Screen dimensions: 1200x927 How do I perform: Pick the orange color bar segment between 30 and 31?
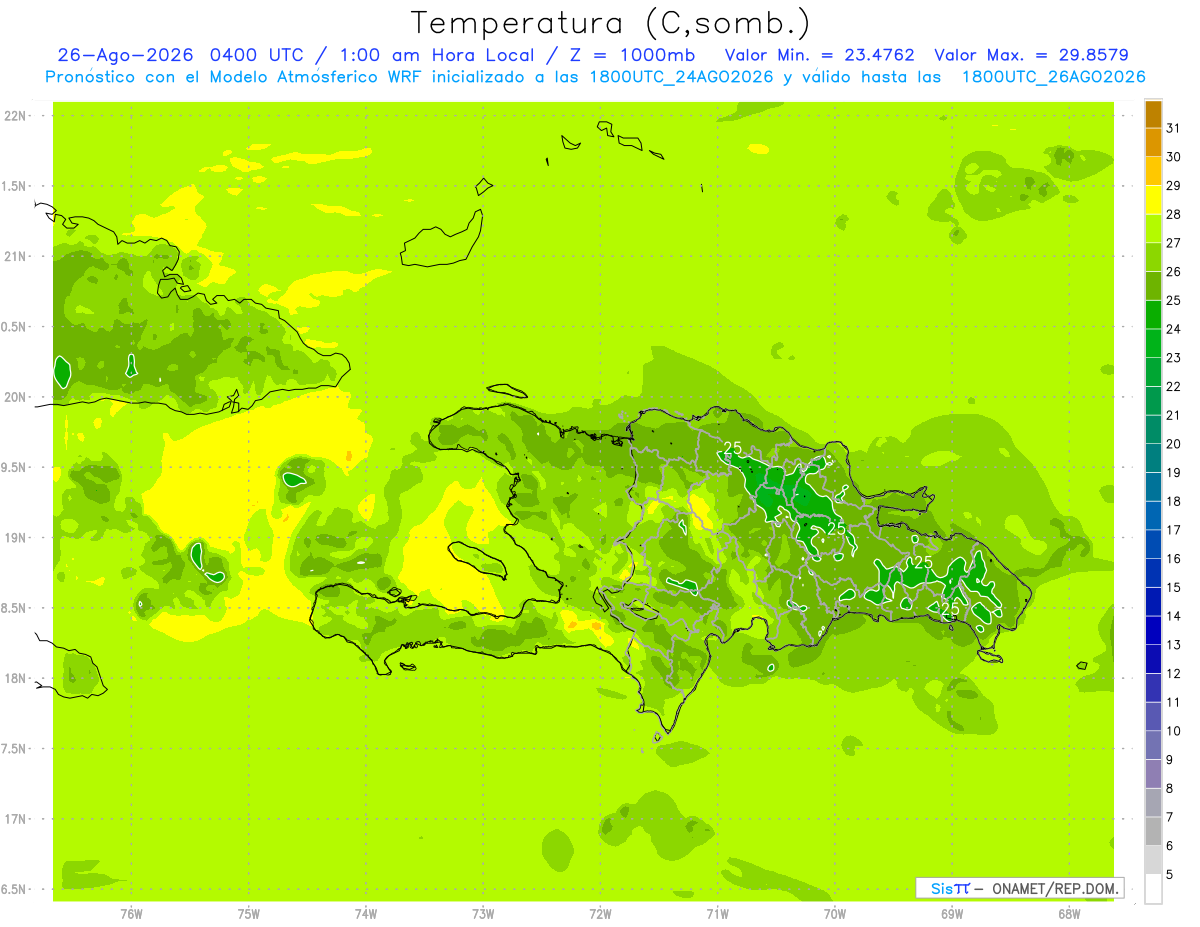pos(1153,143)
